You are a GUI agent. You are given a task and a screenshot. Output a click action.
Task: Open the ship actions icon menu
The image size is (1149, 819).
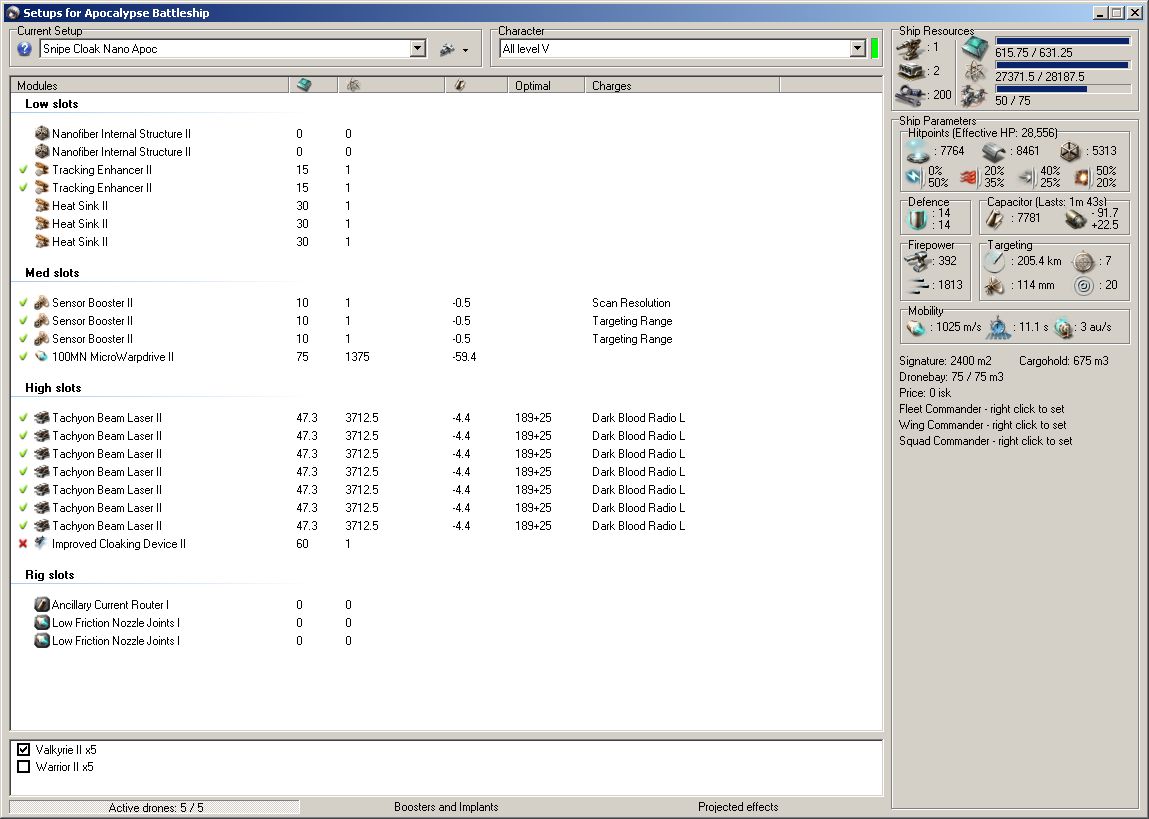454,49
